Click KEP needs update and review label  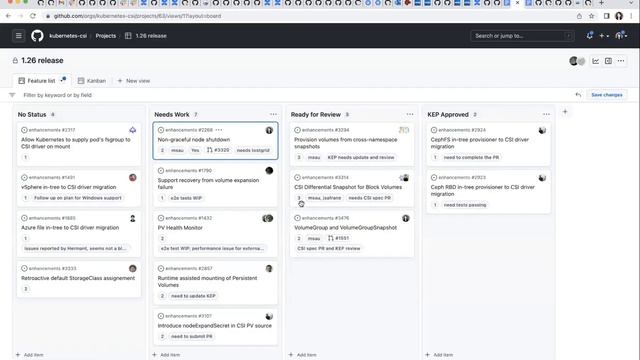(x=361, y=157)
